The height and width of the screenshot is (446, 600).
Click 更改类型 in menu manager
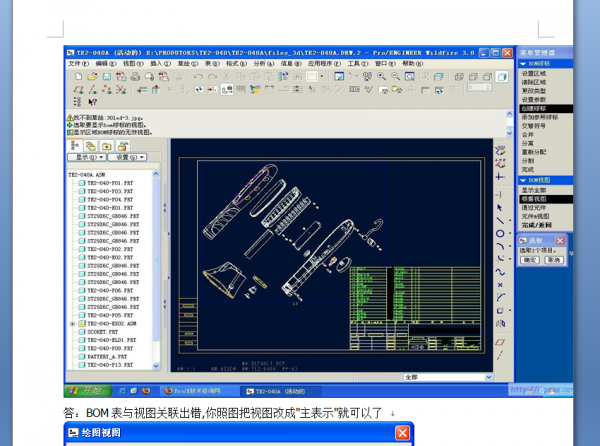[534, 91]
